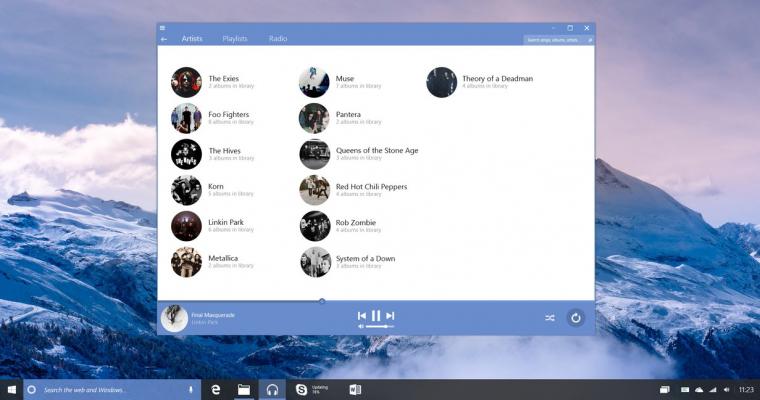The height and width of the screenshot is (400, 760).
Task: Click the system tray volume icon
Action: point(727,390)
